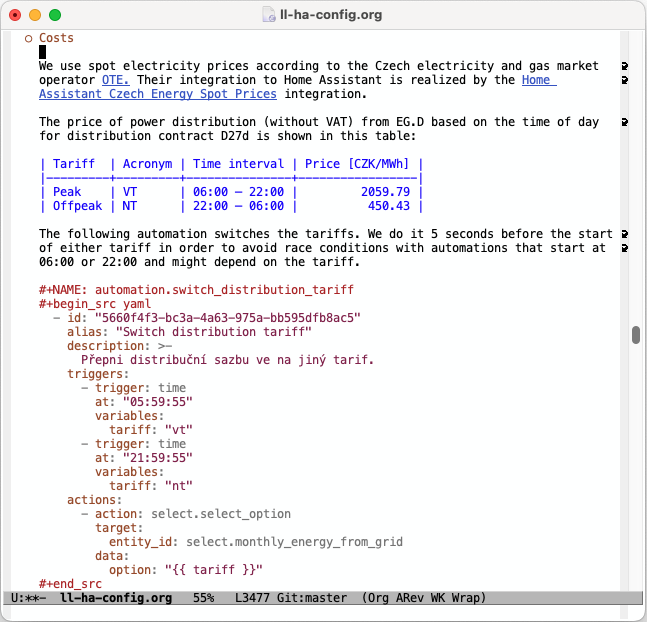
Task: Click the scrollbar thumb on right edge
Action: [x=636, y=335]
